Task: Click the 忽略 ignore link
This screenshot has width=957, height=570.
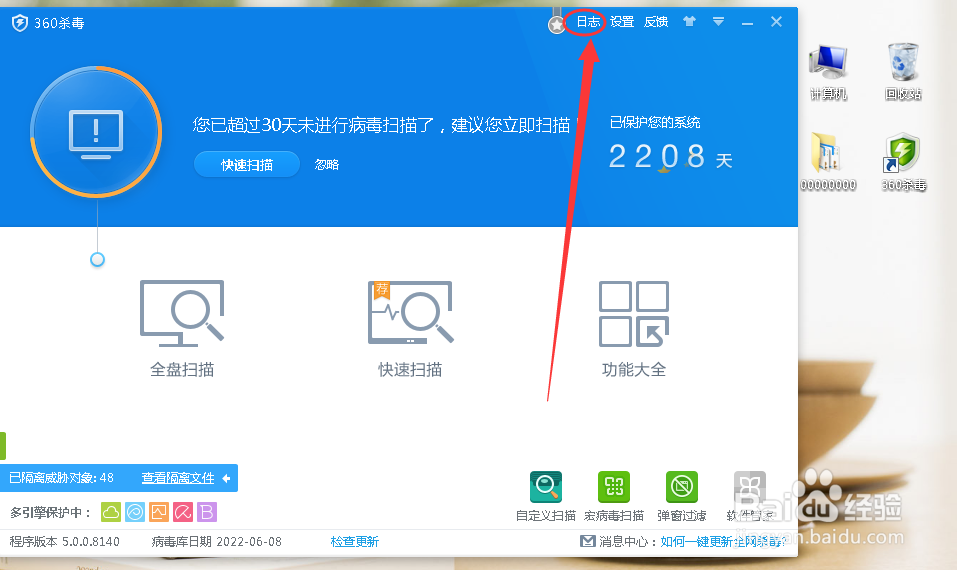Action: [327, 165]
